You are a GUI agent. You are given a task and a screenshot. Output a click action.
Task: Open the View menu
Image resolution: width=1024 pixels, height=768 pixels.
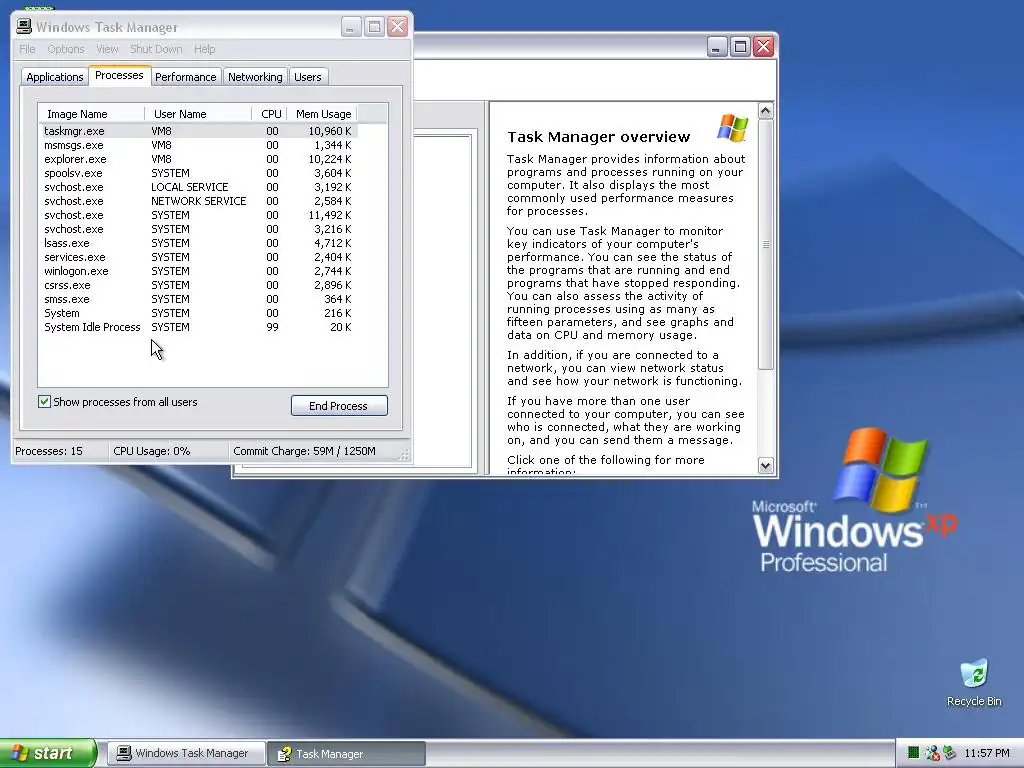(107, 49)
